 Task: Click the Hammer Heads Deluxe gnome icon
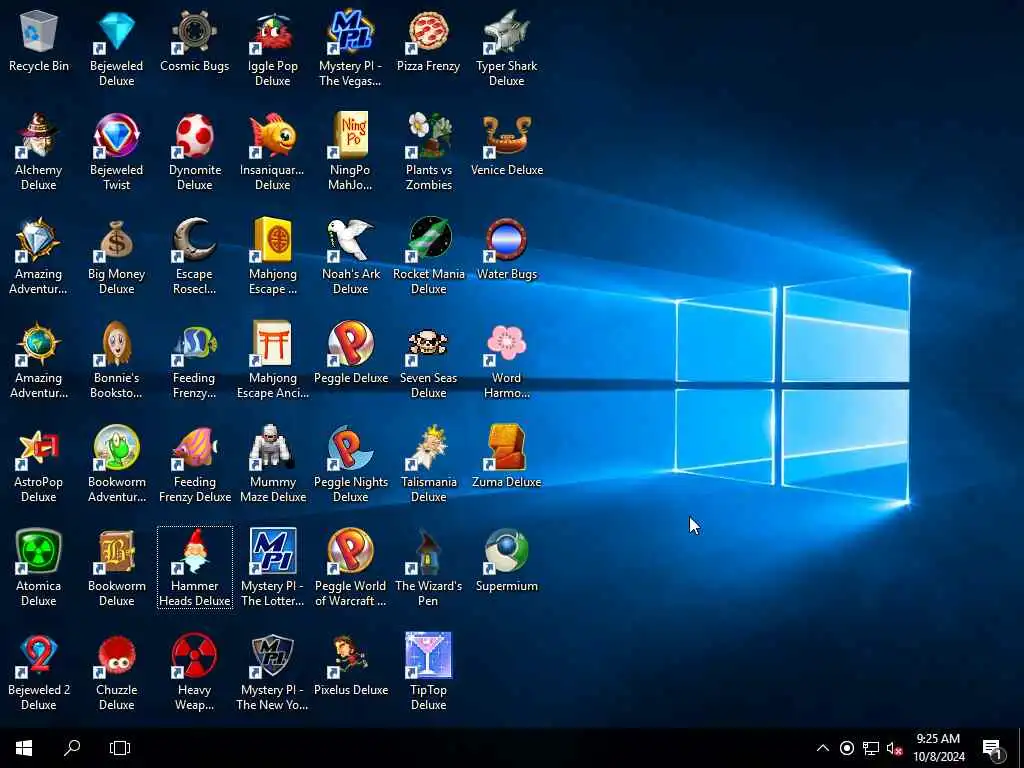click(x=195, y=551)
